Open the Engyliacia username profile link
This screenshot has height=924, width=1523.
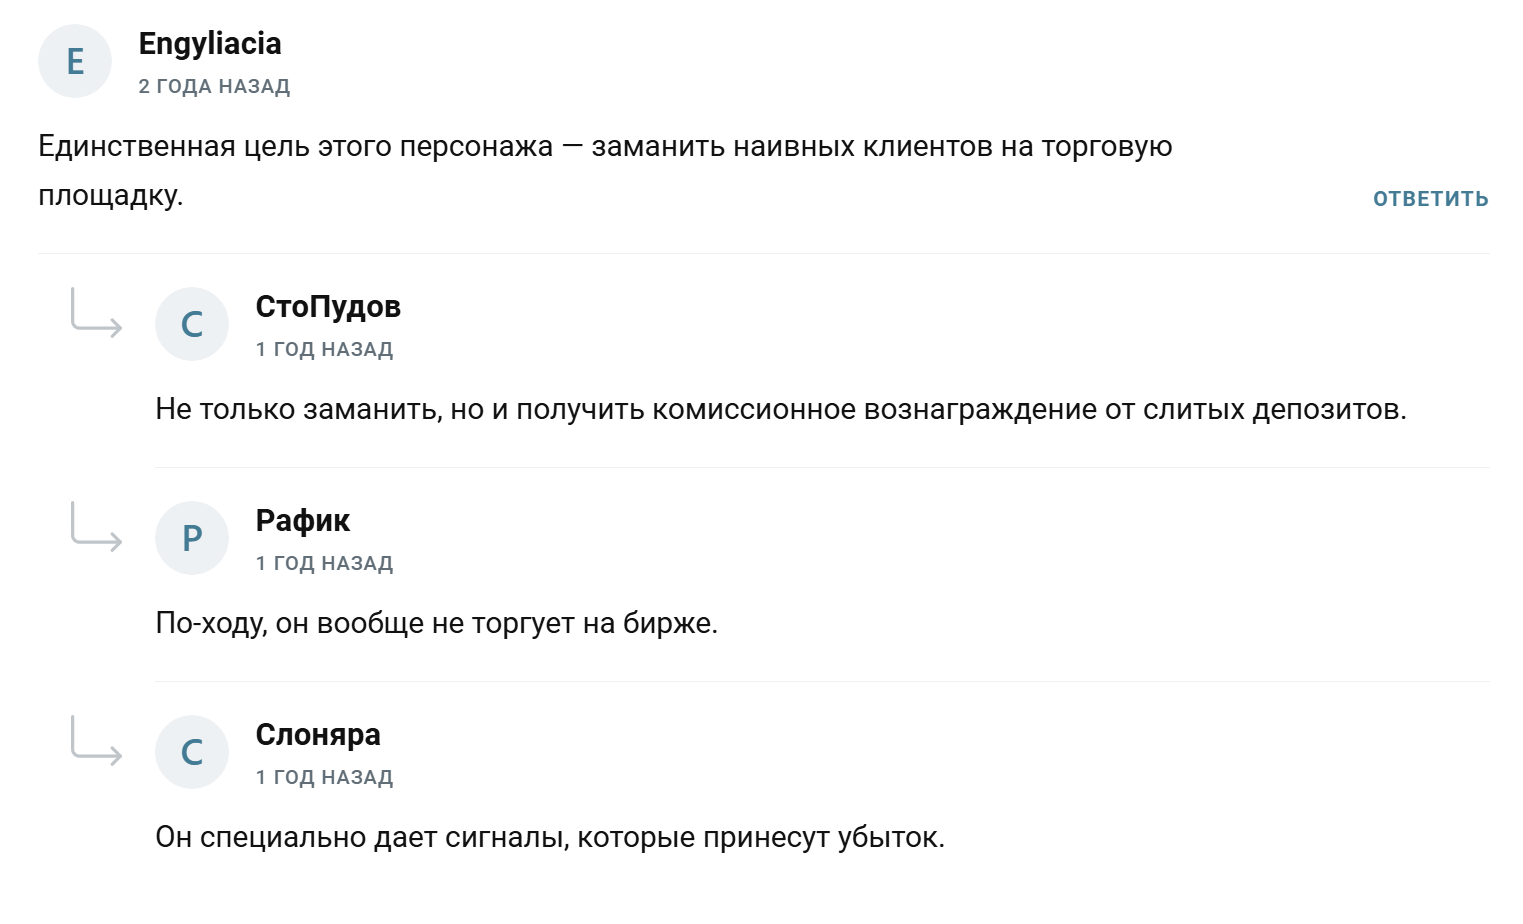[x=210, y=44]
